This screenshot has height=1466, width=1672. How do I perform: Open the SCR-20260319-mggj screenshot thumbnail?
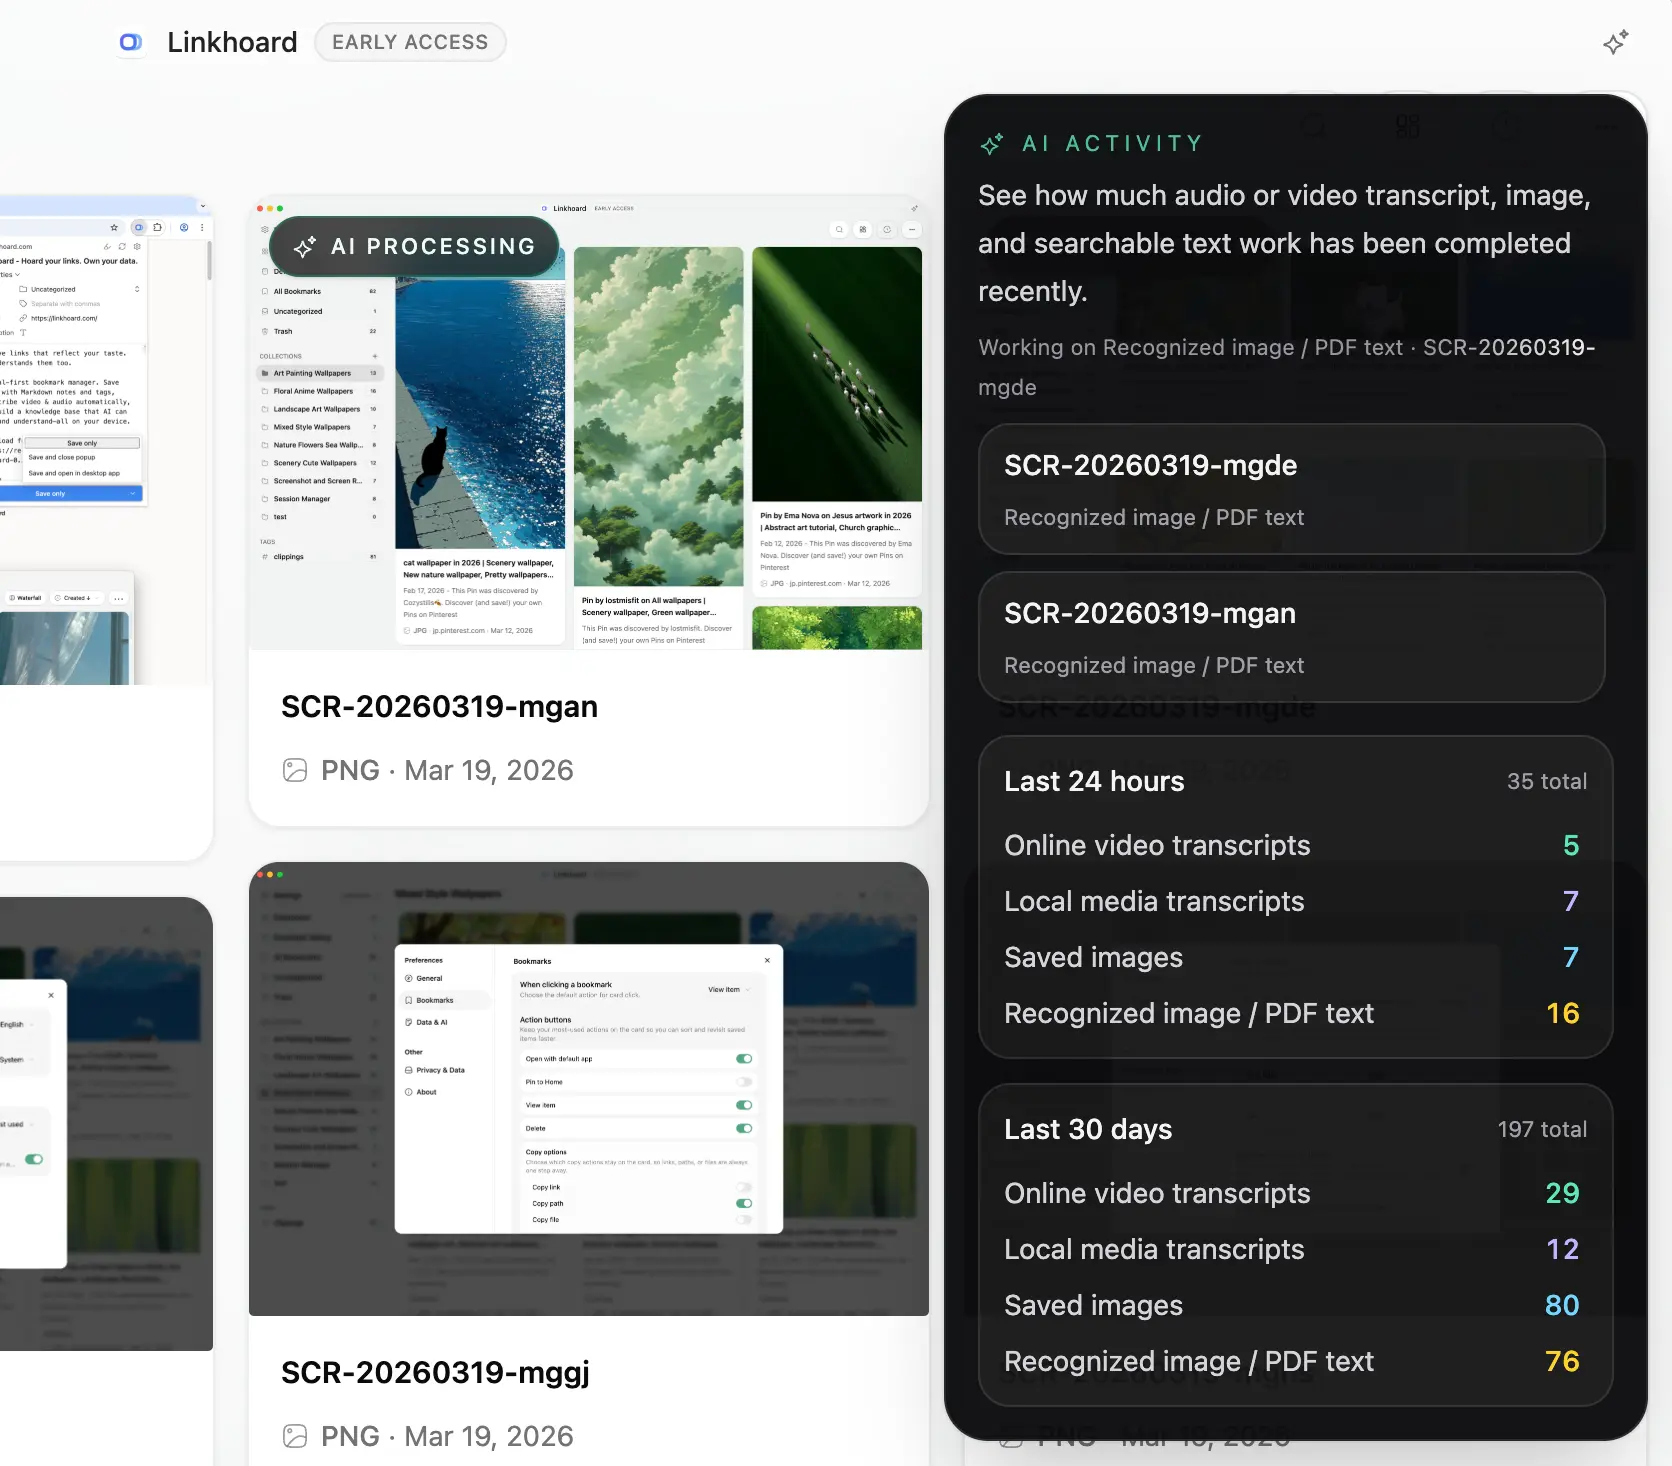point(588,1088)
